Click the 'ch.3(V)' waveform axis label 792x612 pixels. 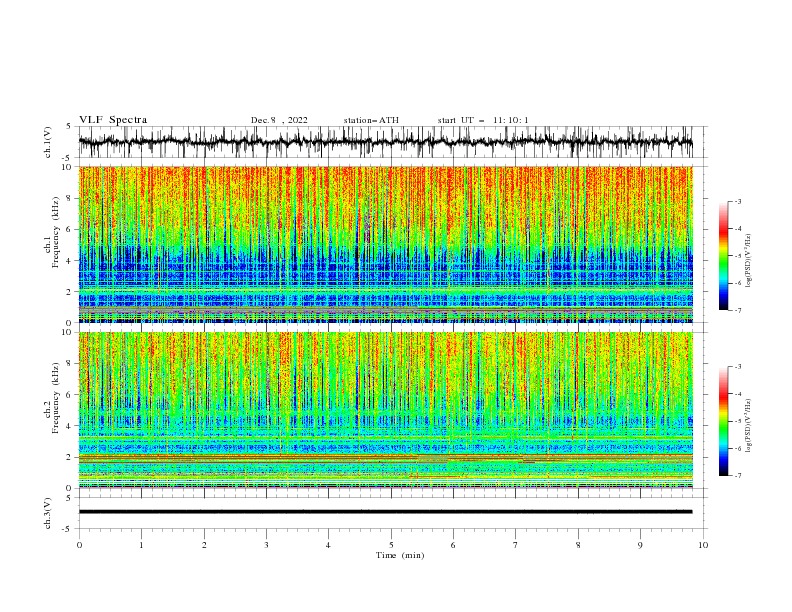click(x=48, y=513)
